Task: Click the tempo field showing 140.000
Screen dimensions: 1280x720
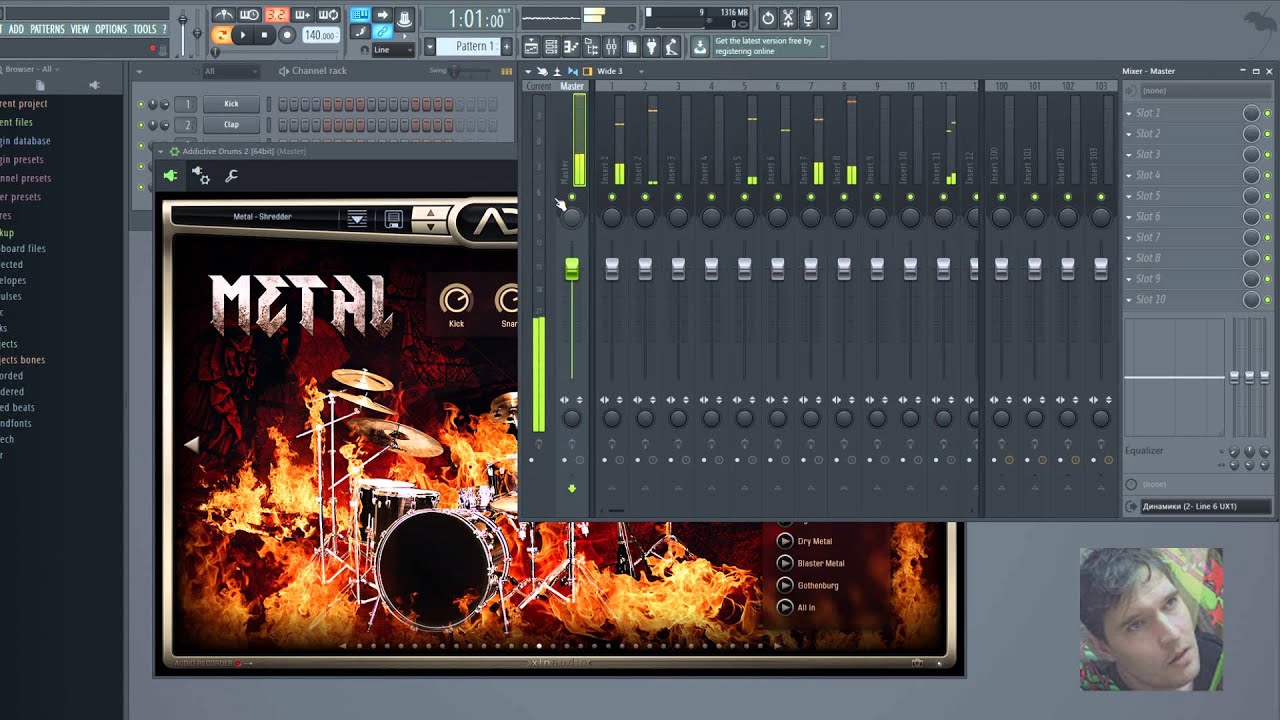Action: click(320, 35)
